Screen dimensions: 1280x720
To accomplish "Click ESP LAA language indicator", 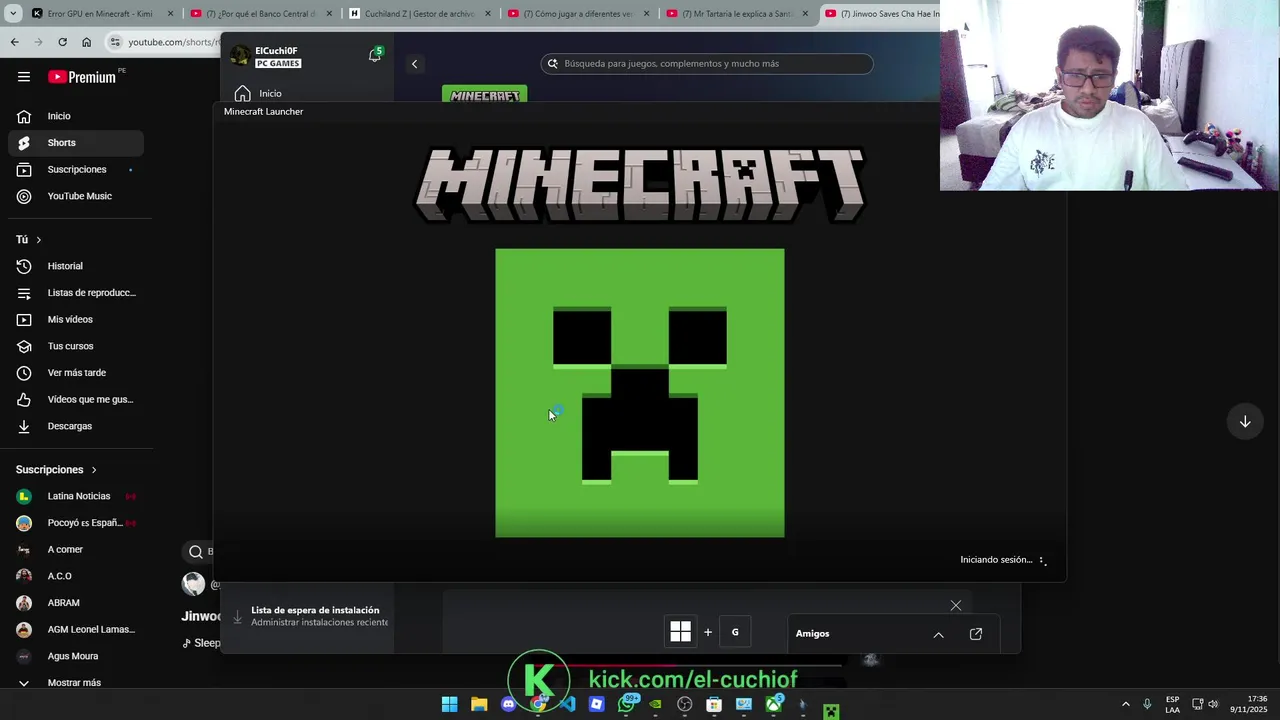I will (1172, 704).
